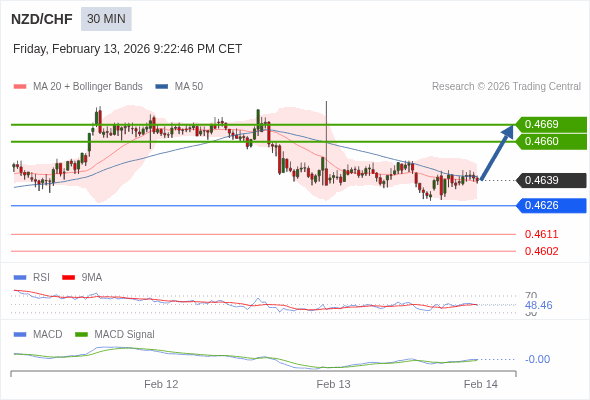This screenshot has width=590, height=400.
Task: Click the 9MA red legend swatch
Action: 68,278
